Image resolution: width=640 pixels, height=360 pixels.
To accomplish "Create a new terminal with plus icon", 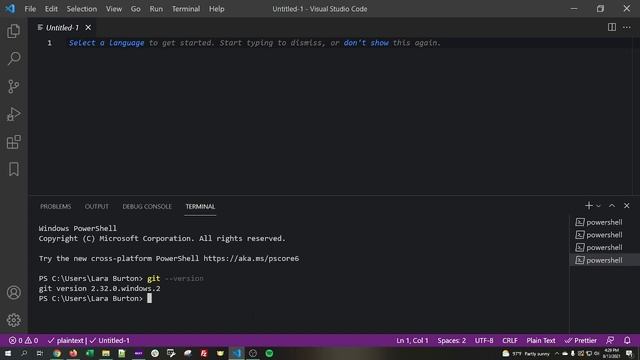I will point(589,206).
